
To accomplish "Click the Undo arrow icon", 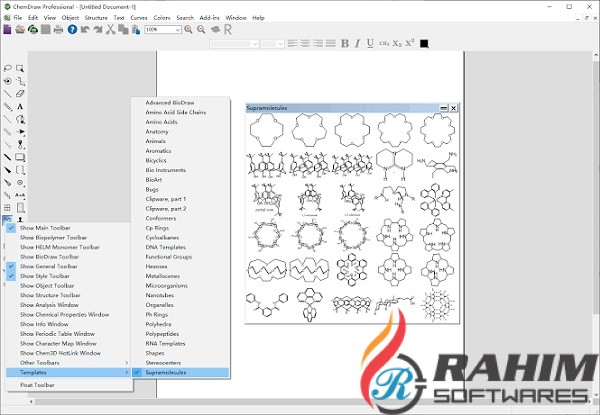I will pyautogui.click(x=85, y=29).
